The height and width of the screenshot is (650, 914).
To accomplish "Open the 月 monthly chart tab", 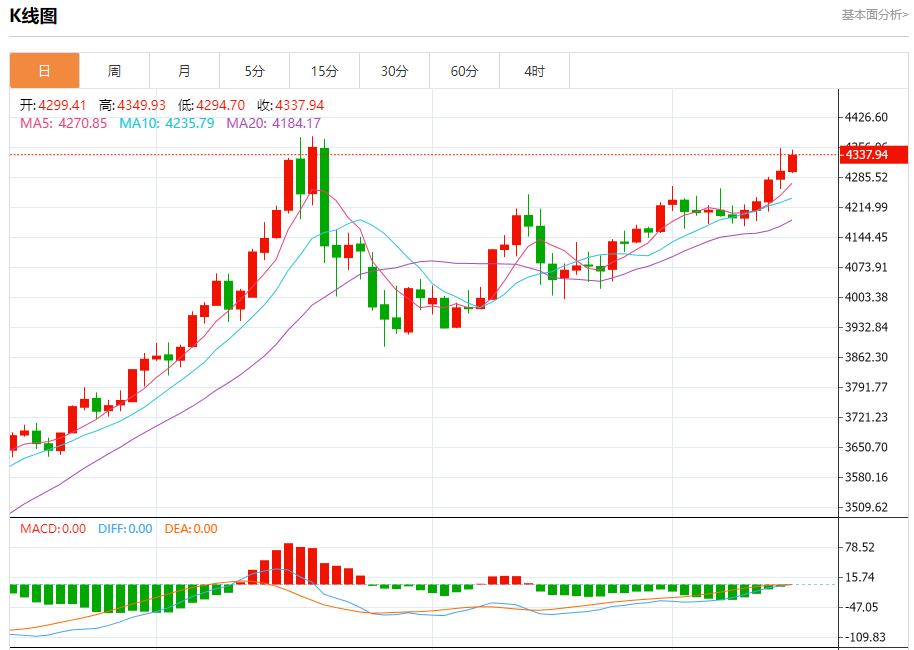I will pos(184,71).
